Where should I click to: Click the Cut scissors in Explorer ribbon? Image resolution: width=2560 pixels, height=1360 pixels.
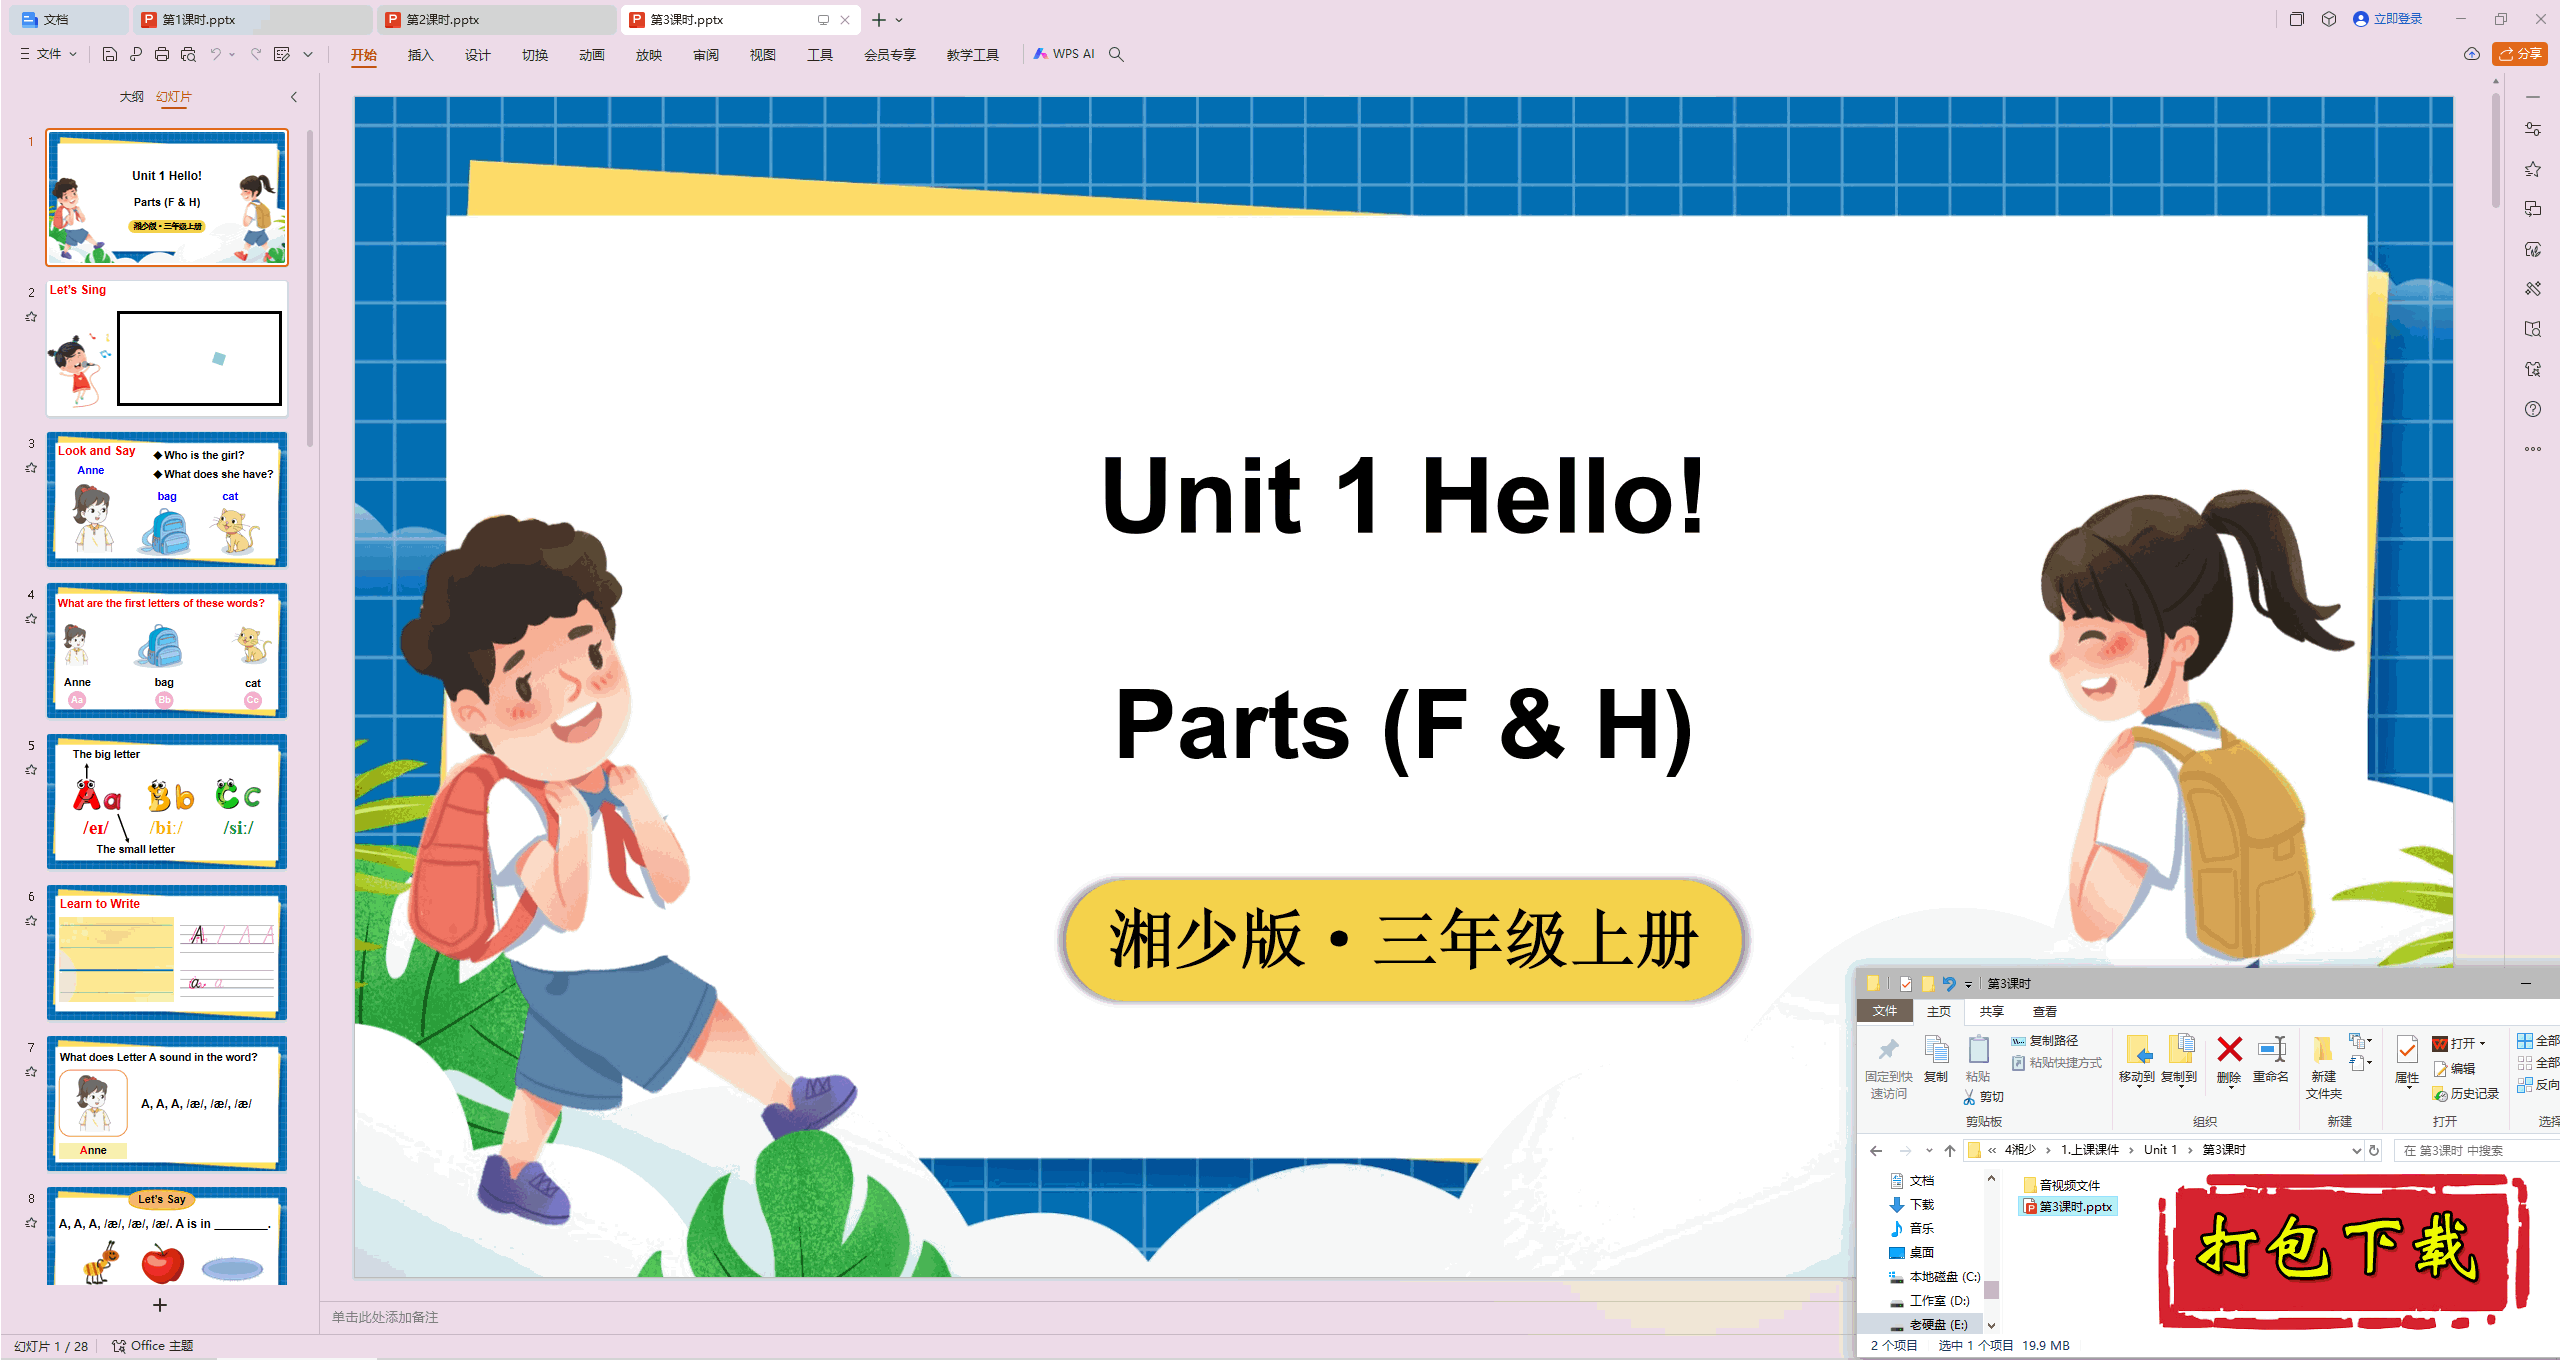(1969, 1098)
